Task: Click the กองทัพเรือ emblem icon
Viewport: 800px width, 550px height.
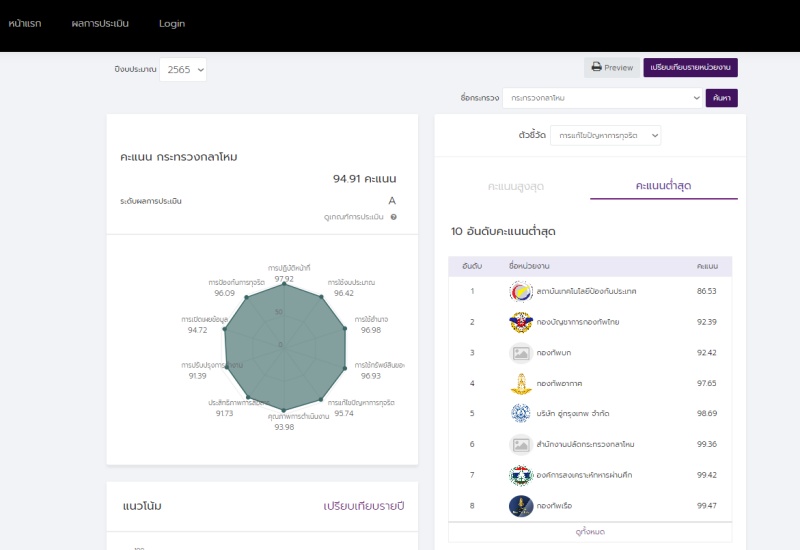Action: (x=520, y=506)
